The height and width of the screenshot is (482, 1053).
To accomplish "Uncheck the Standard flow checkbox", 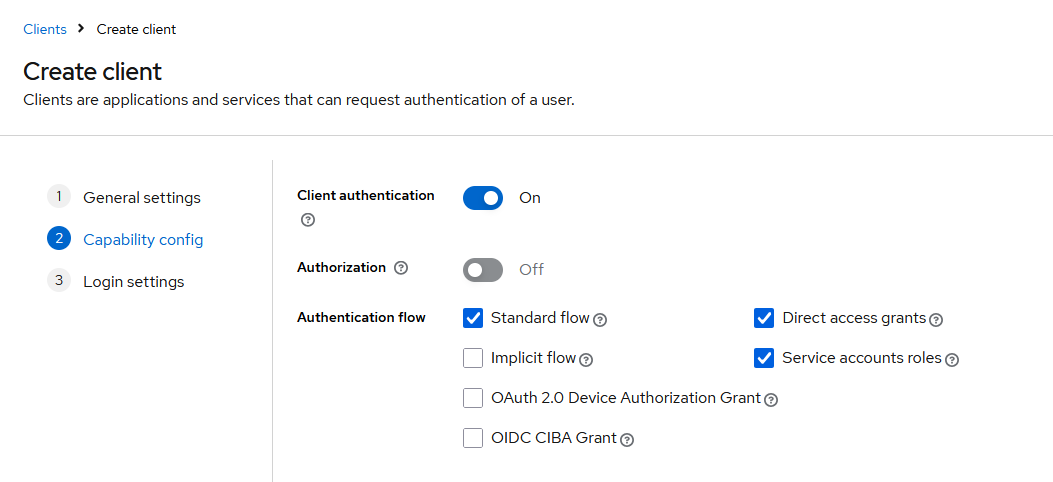I will (x=473, y=318).
